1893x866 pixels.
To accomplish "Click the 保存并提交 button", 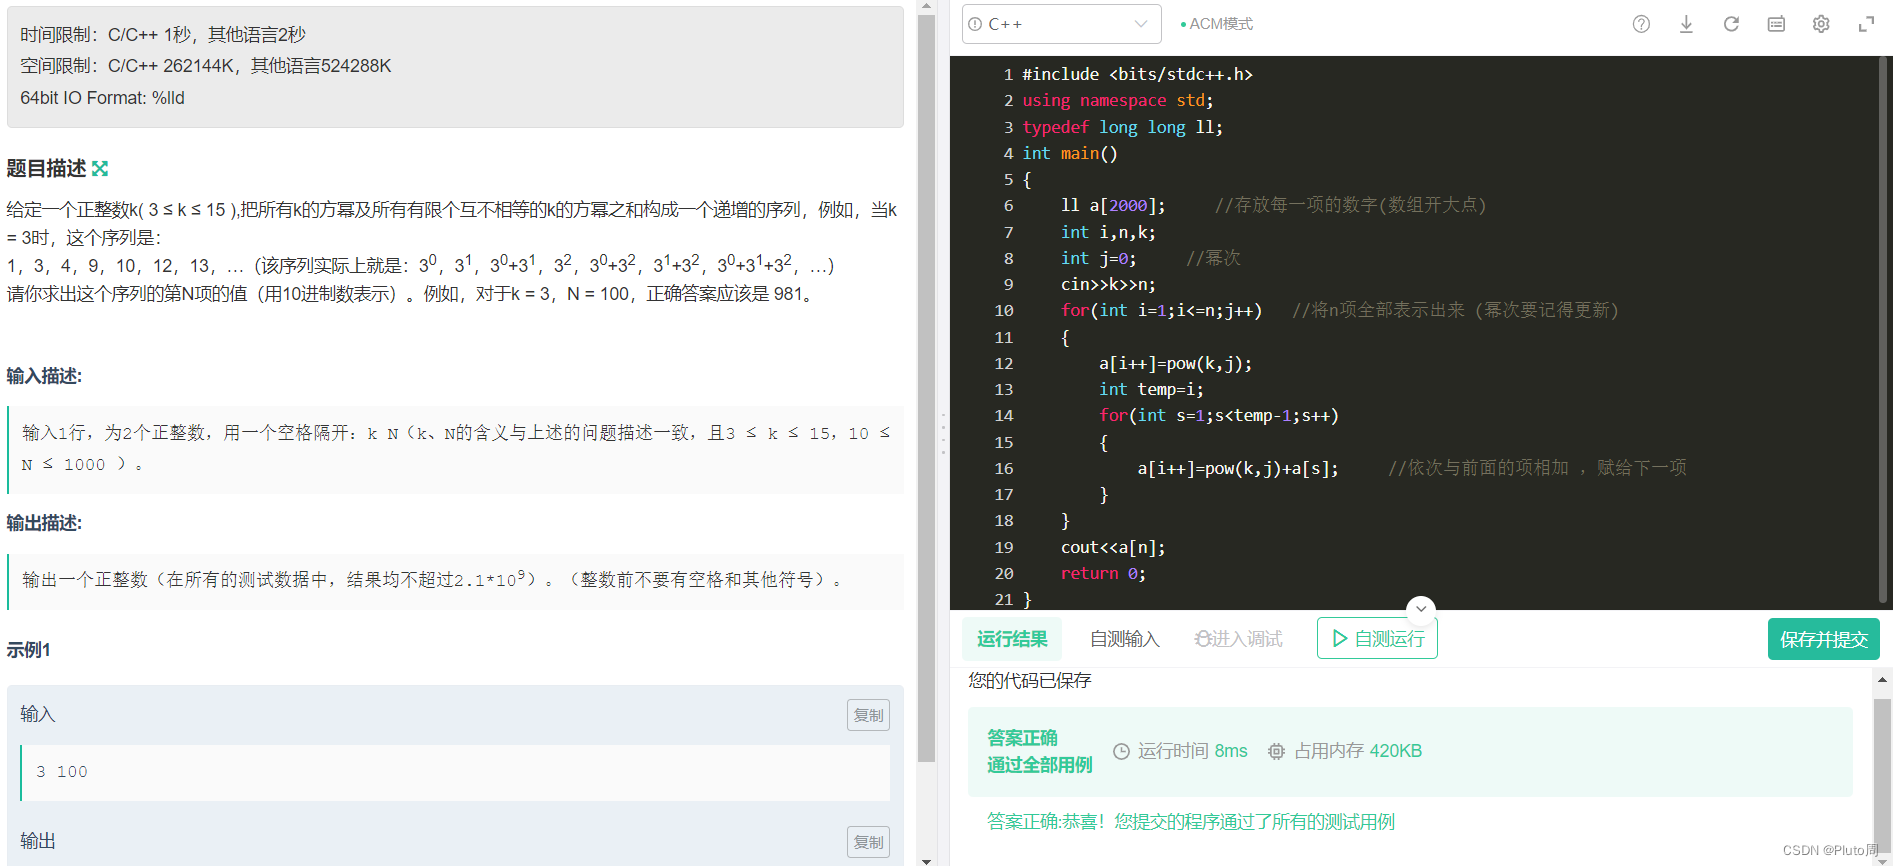I will click(x=1823, y=639).
